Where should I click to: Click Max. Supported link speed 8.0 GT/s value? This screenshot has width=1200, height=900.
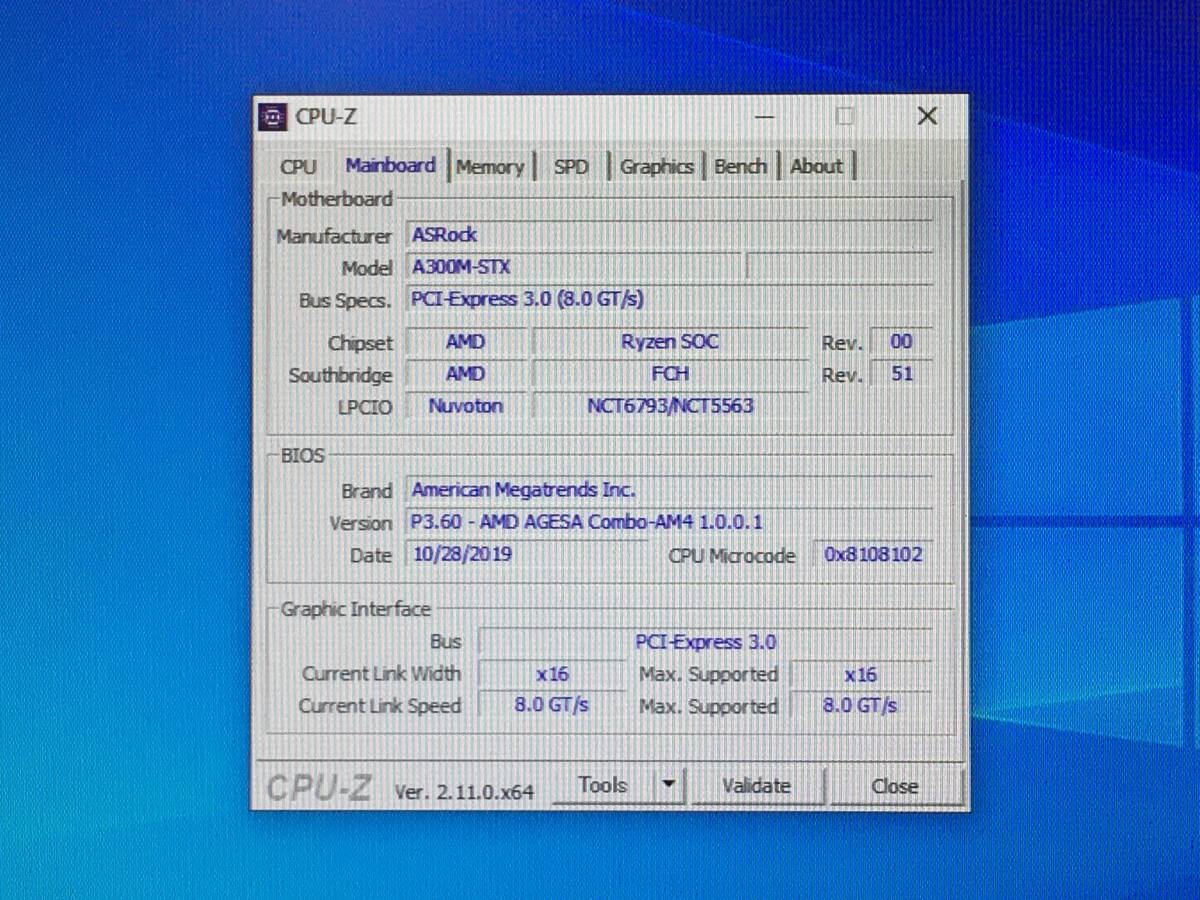860,705
